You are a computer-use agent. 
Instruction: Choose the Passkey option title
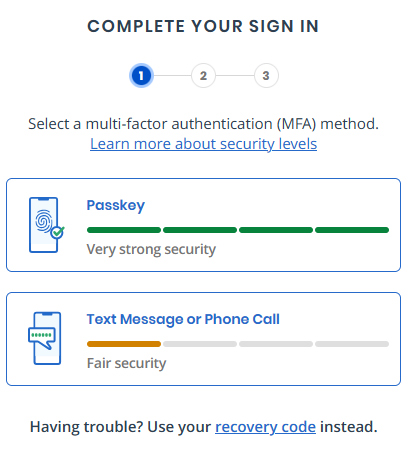click(116, 205)
